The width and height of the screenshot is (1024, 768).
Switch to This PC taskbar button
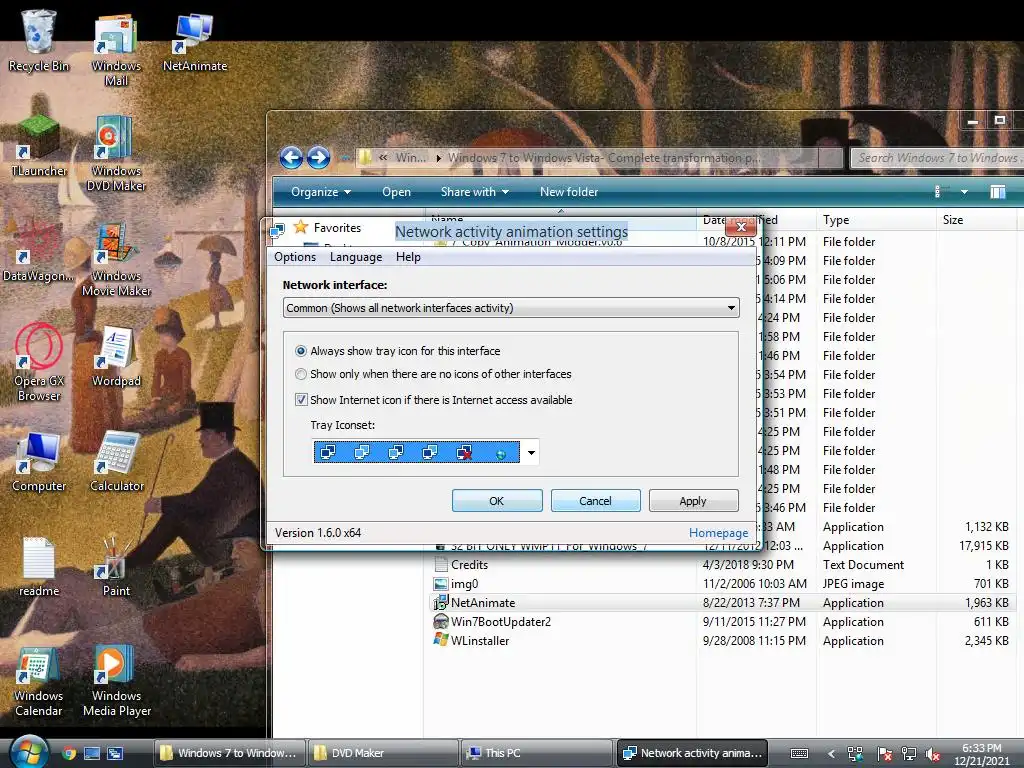click(536, 753)
